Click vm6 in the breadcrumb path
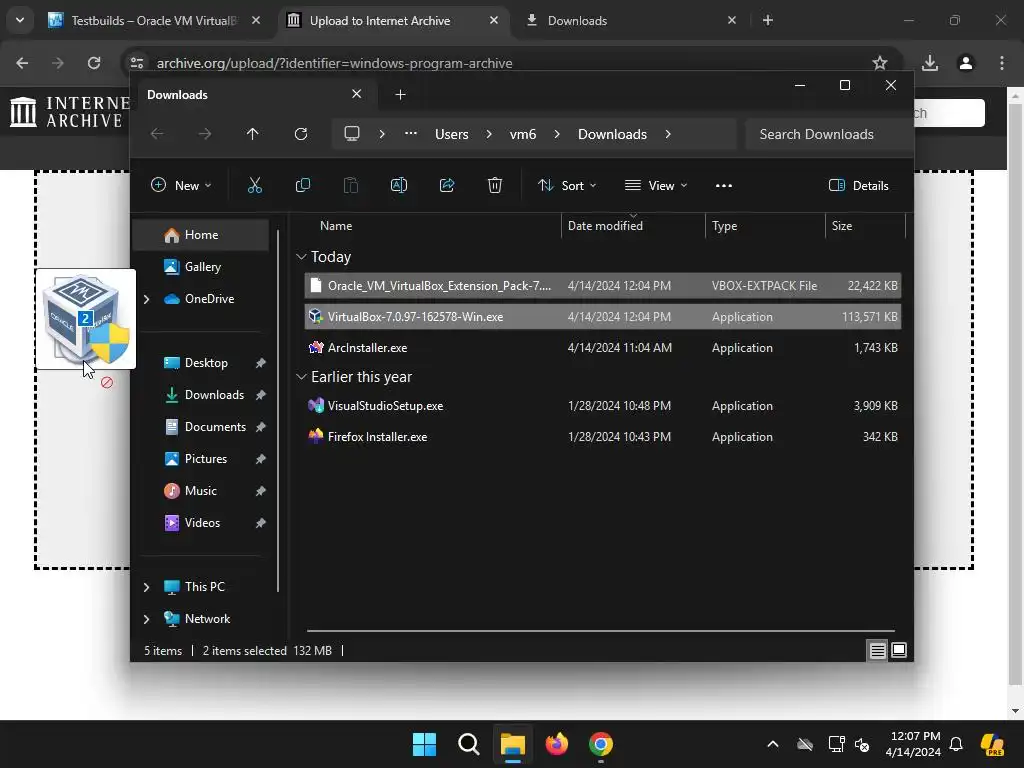1024x768 pixels. tap(522, 134)
